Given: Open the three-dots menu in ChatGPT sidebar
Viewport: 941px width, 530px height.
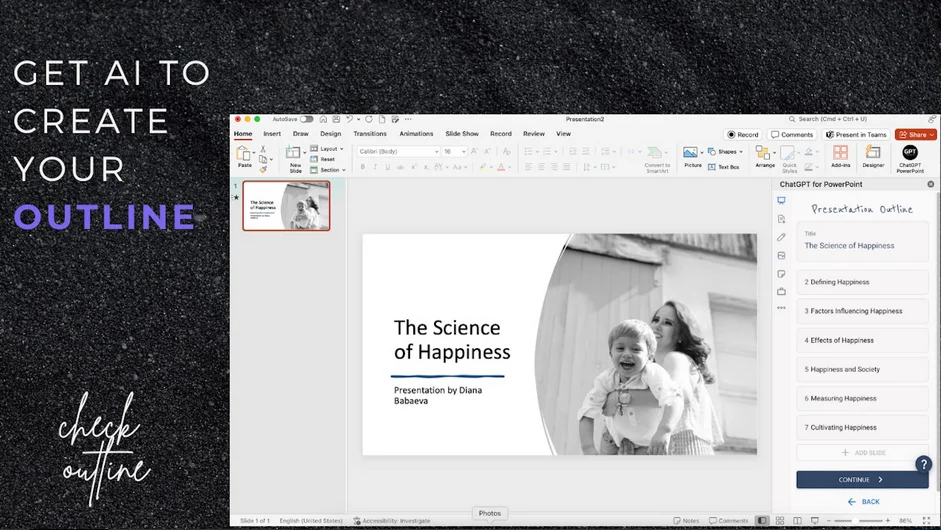Looking at the screenshot, I should 781,307.
